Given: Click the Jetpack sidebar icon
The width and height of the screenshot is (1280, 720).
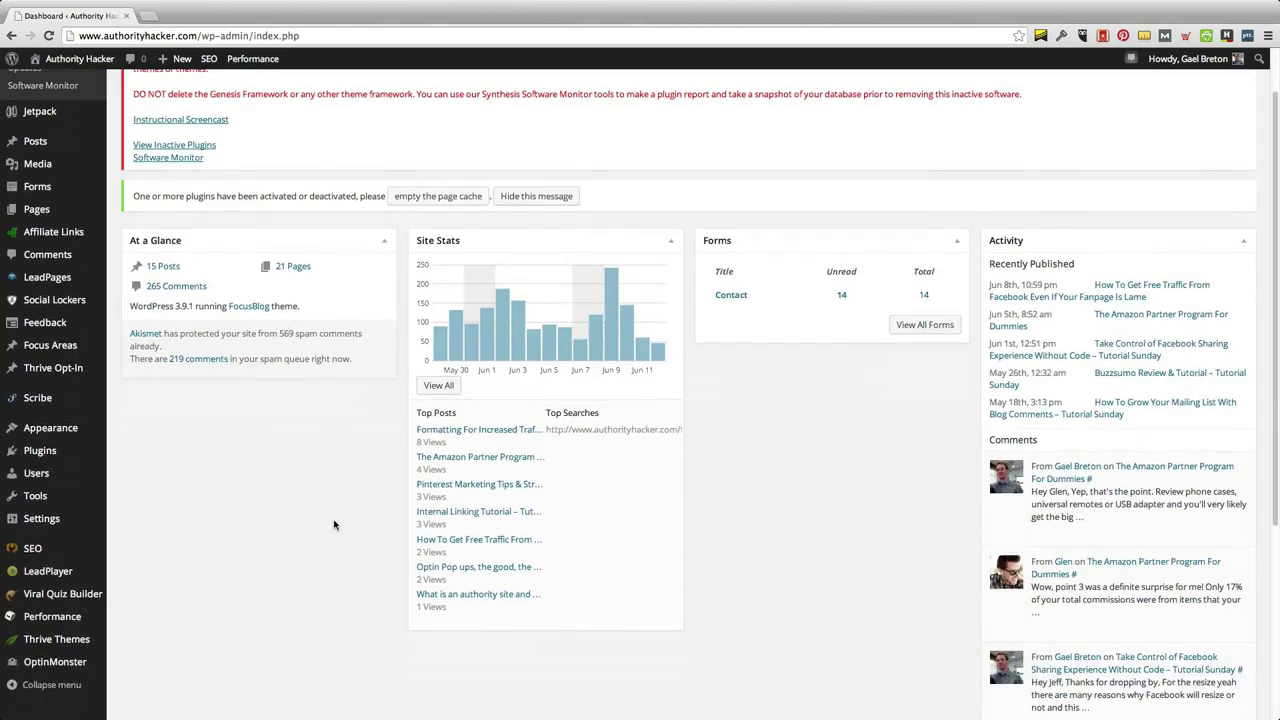Looking at the screenshot, I should click(12, 111).
